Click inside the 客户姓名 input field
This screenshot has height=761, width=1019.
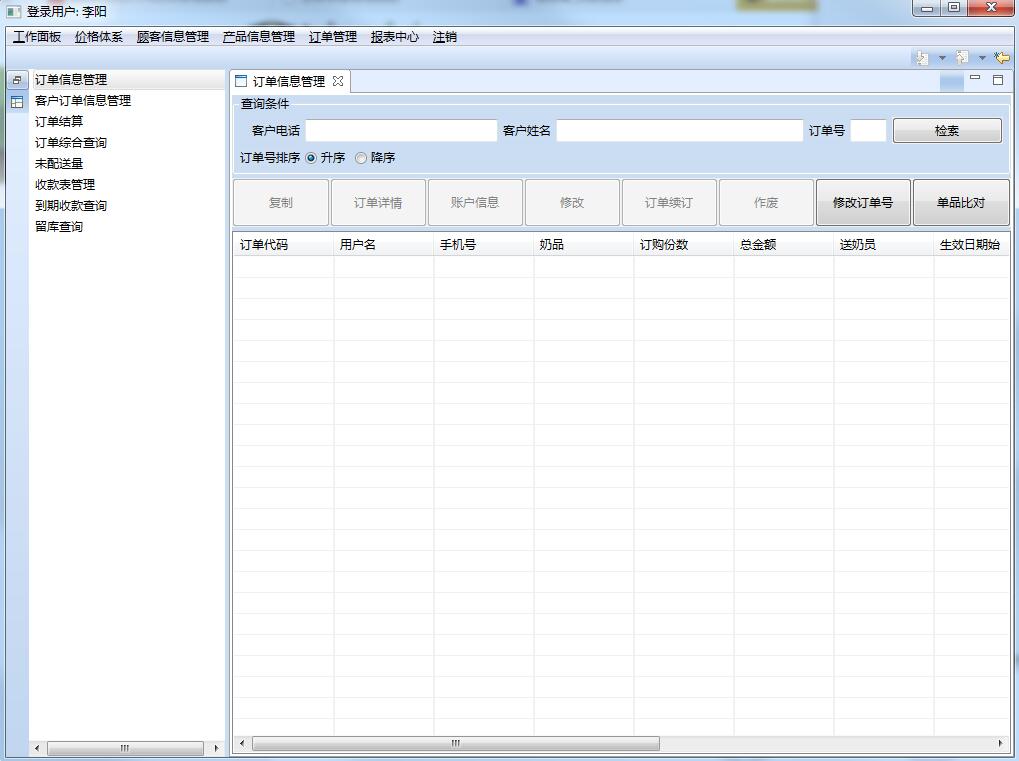[680, 130]
